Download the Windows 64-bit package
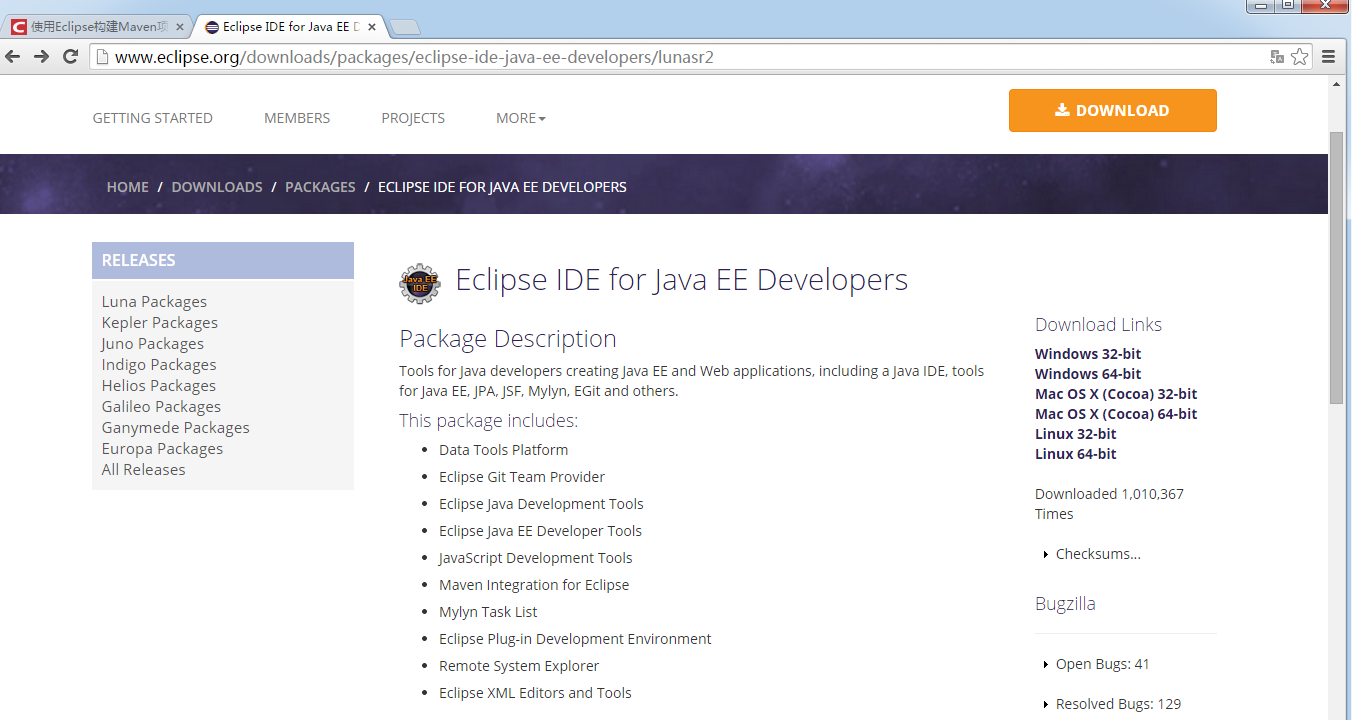This screenshot has height=720, width=1352. click(1088, 374)
